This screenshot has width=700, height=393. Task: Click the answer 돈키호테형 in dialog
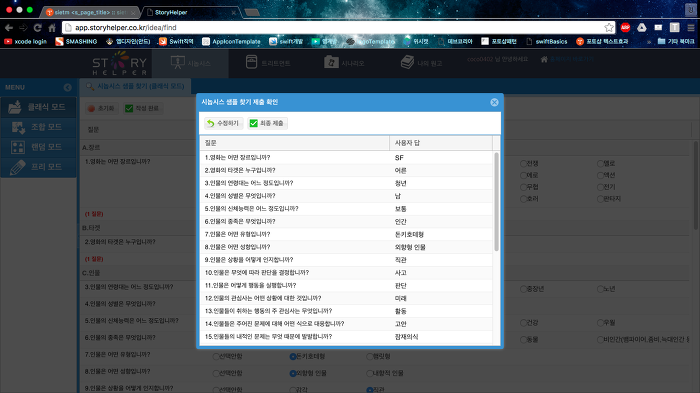click(x=409, y=234)
